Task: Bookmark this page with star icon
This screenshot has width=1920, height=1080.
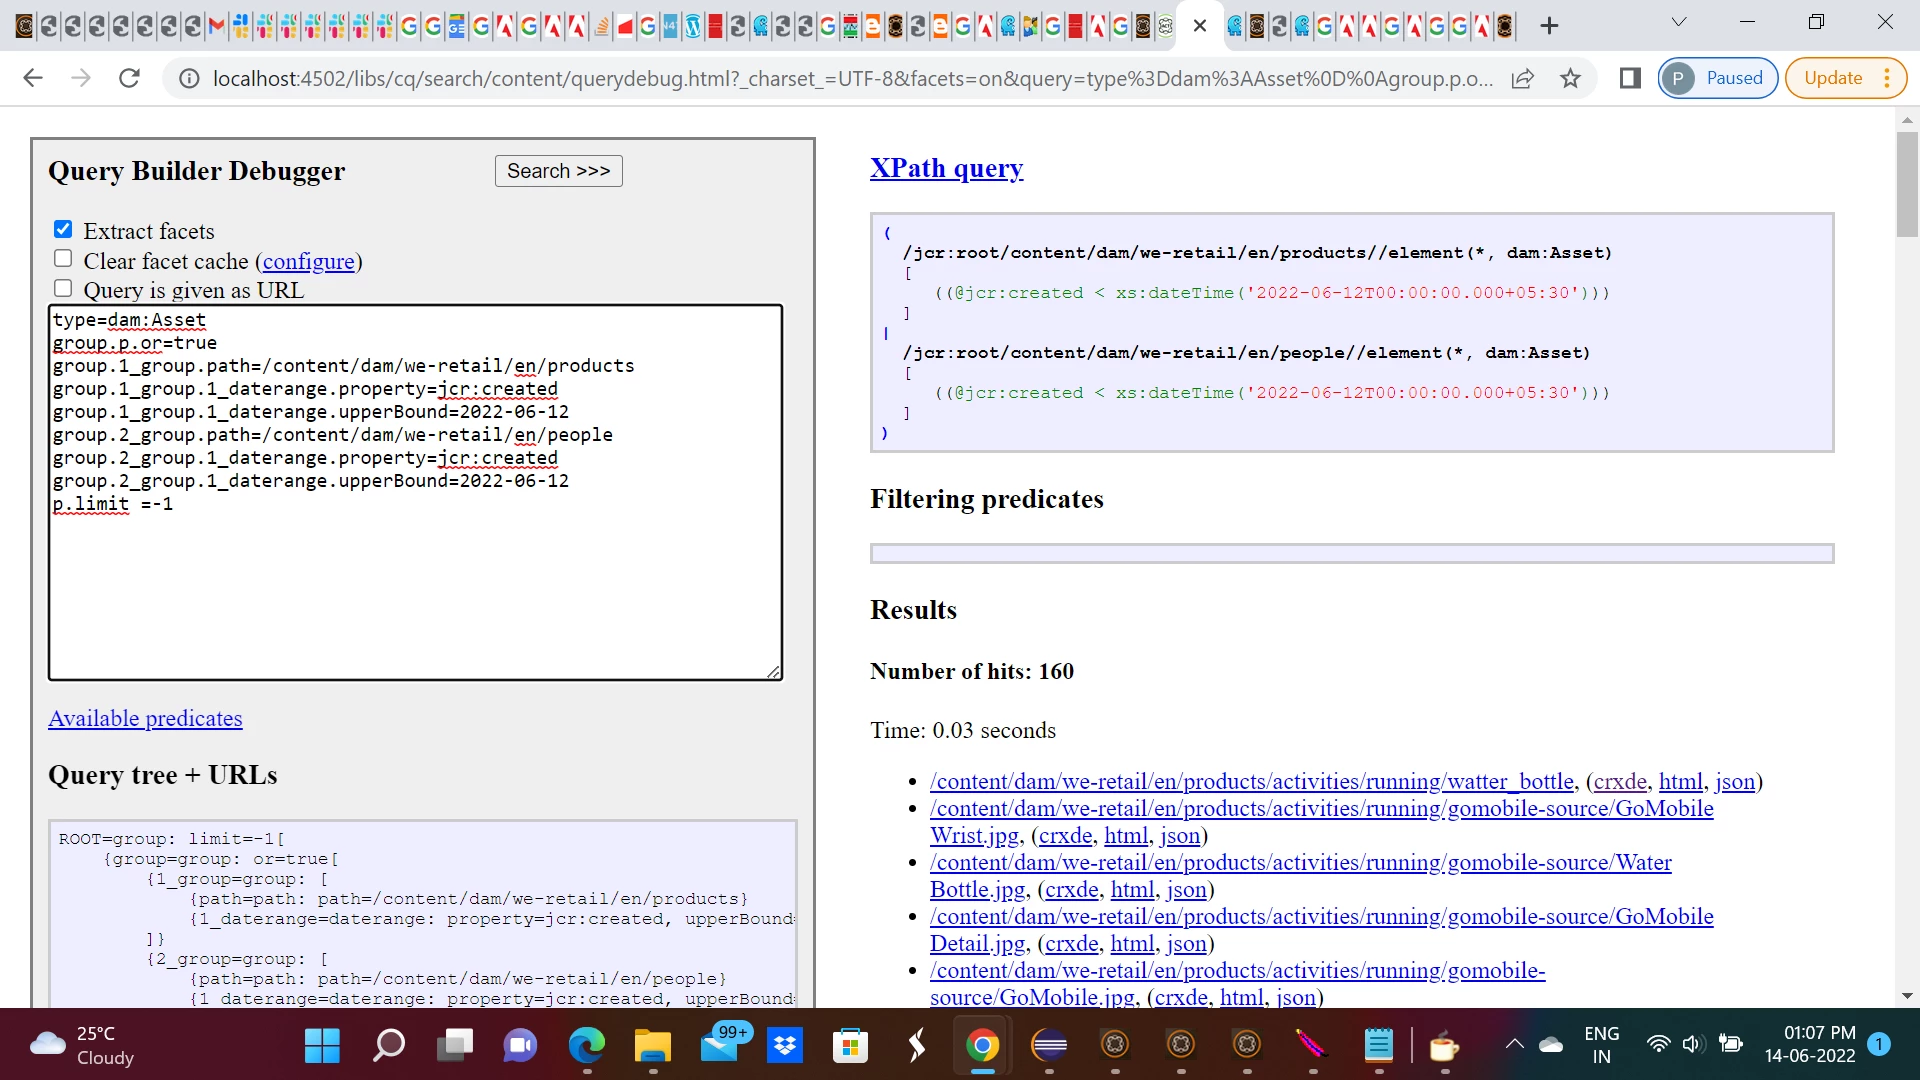Action: coord(1570,78)
